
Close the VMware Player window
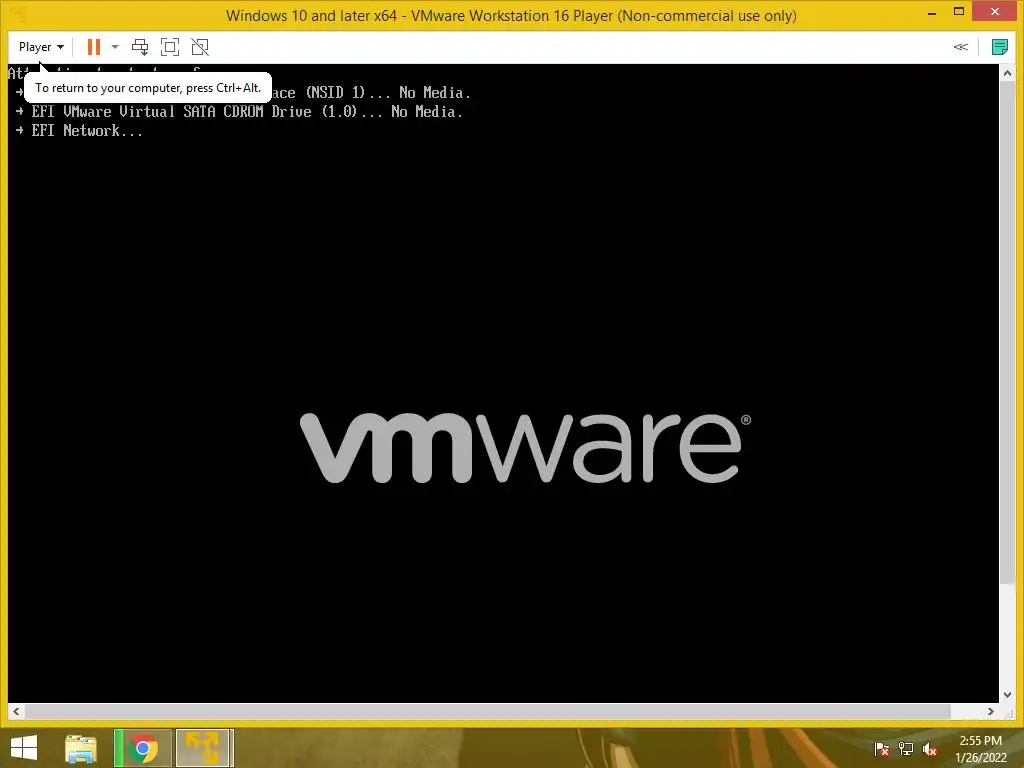(995, 12)
